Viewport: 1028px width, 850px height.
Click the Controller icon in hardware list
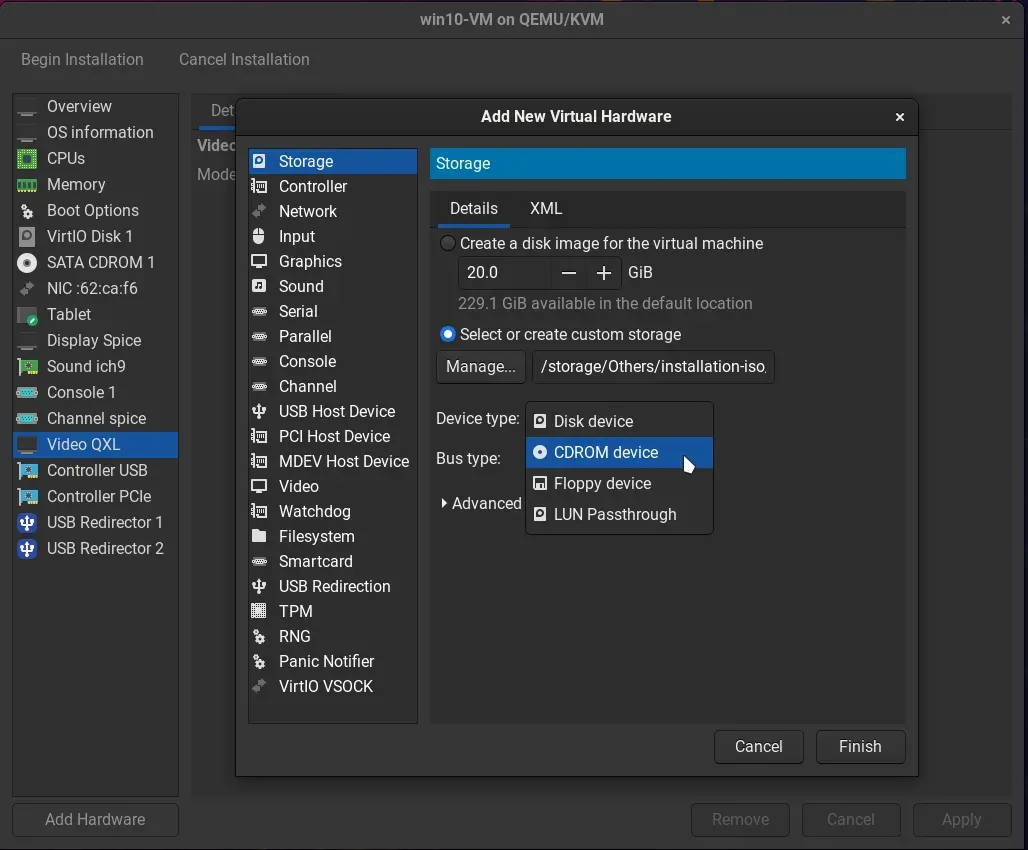click(x=260, y=186)
